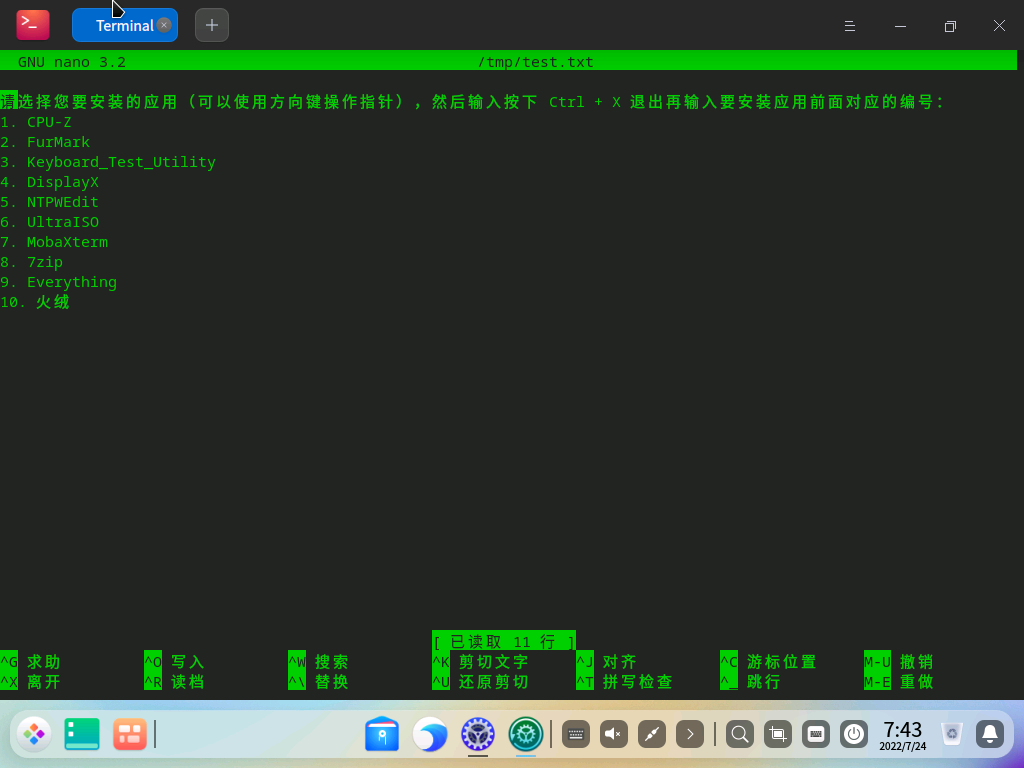Expand the dock tray arrow
The width and height of the screenshot is (1024, 768).
(690, 734)
